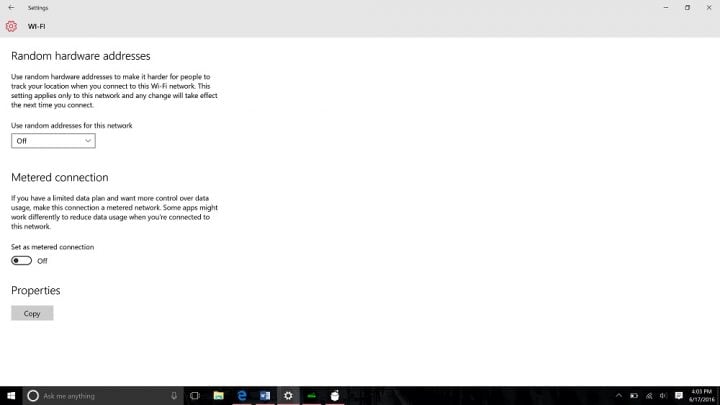Image resolution: width=720 pixels, height=405 pixels.
Task: Click the red Settings gear home icon
Action: 11,26
